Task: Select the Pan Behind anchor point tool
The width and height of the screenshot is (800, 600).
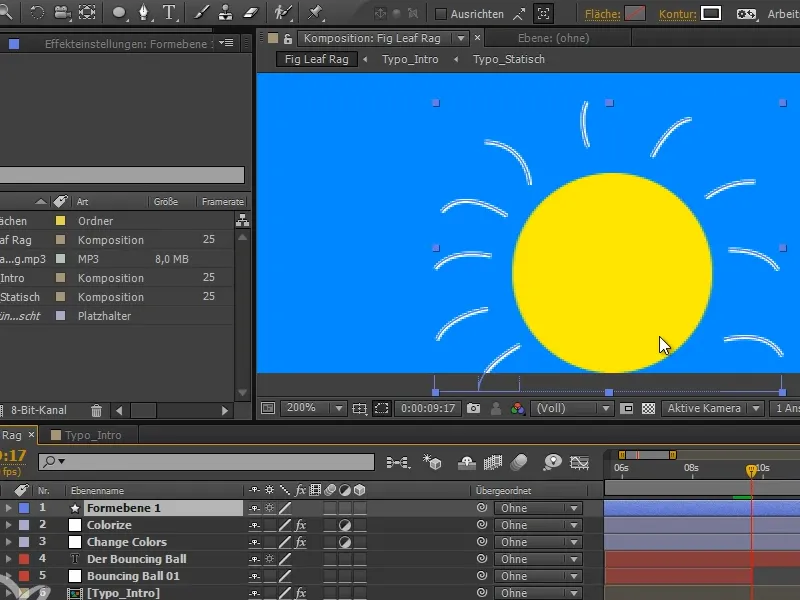Action: pos(87,12)
